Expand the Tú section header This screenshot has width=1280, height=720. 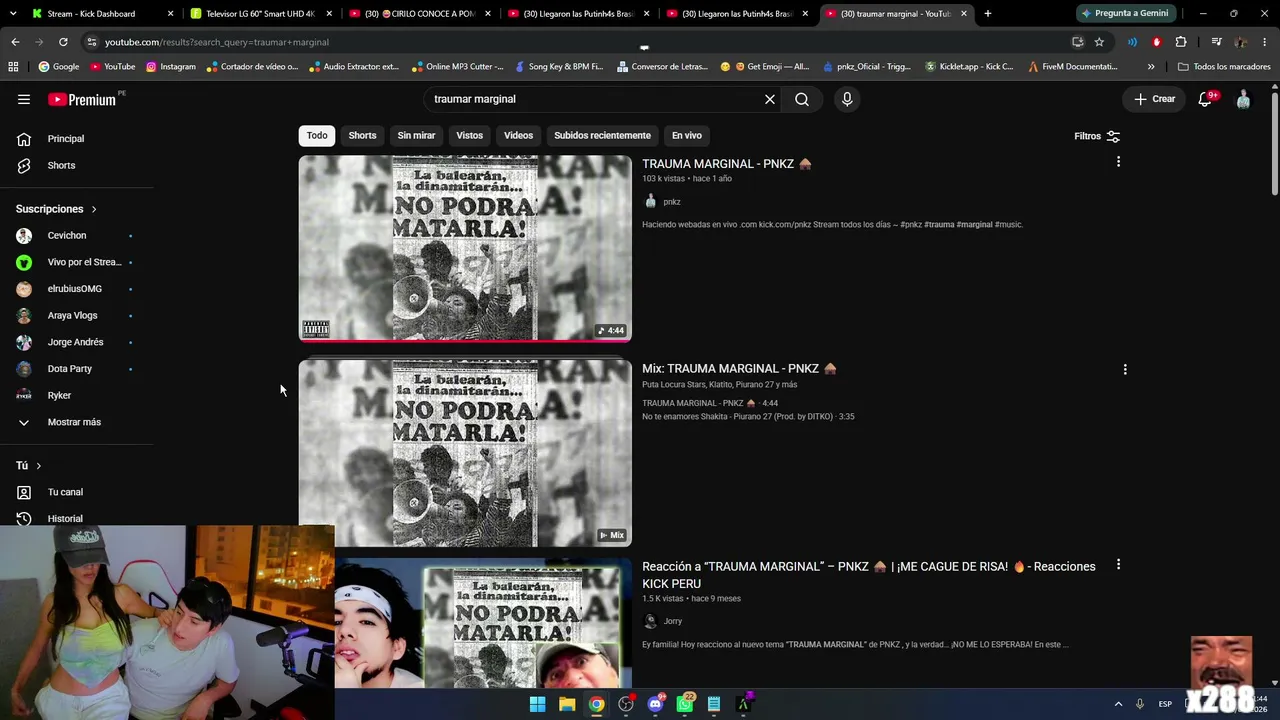pos(29,466)
